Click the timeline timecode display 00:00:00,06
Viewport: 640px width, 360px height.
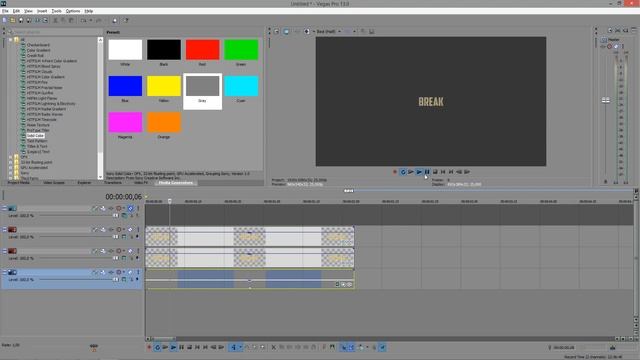(124, 197)
